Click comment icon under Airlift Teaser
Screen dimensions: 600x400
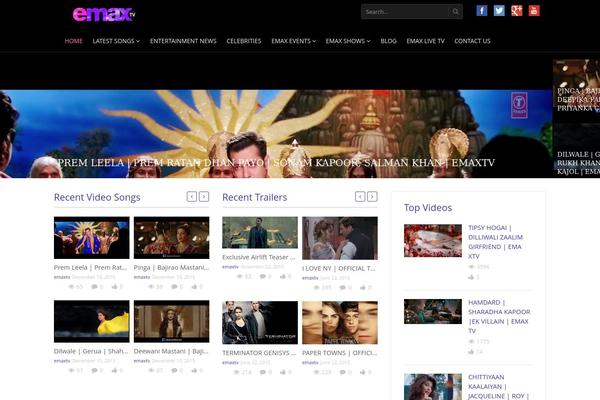[x=262, y=276]
